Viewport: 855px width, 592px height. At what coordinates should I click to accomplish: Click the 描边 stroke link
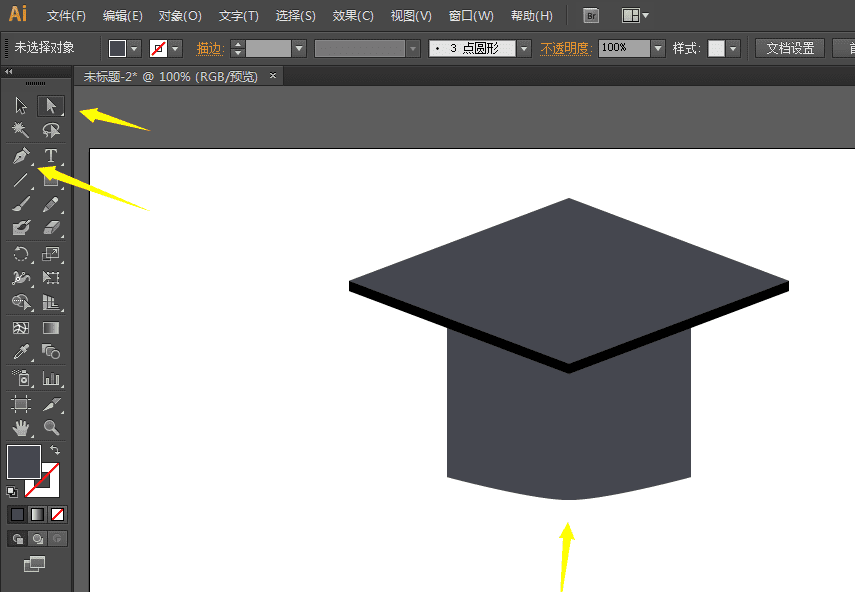(x=209, y=48)
